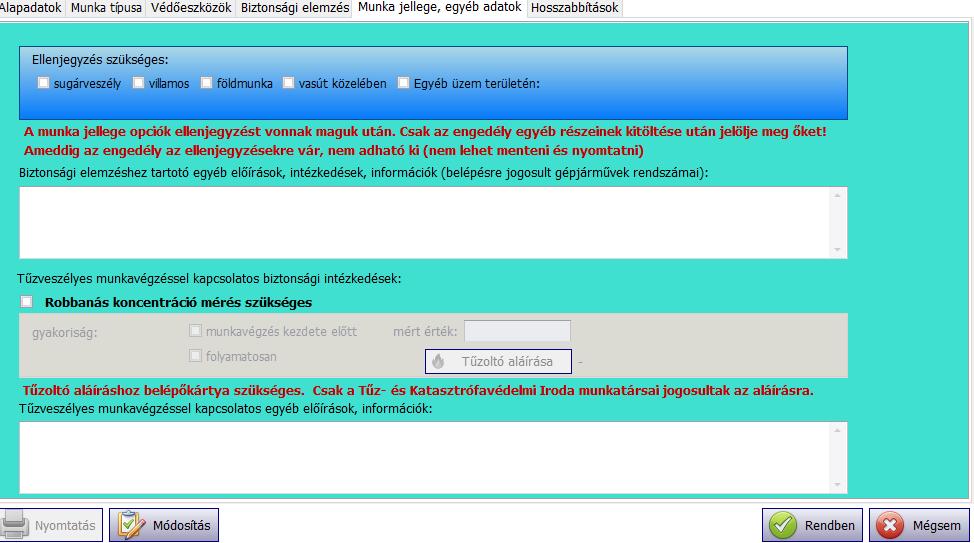Click the flame icon on Tűzoltó aláírása
This screenshot has width=974, height=543.
[439, 362]
